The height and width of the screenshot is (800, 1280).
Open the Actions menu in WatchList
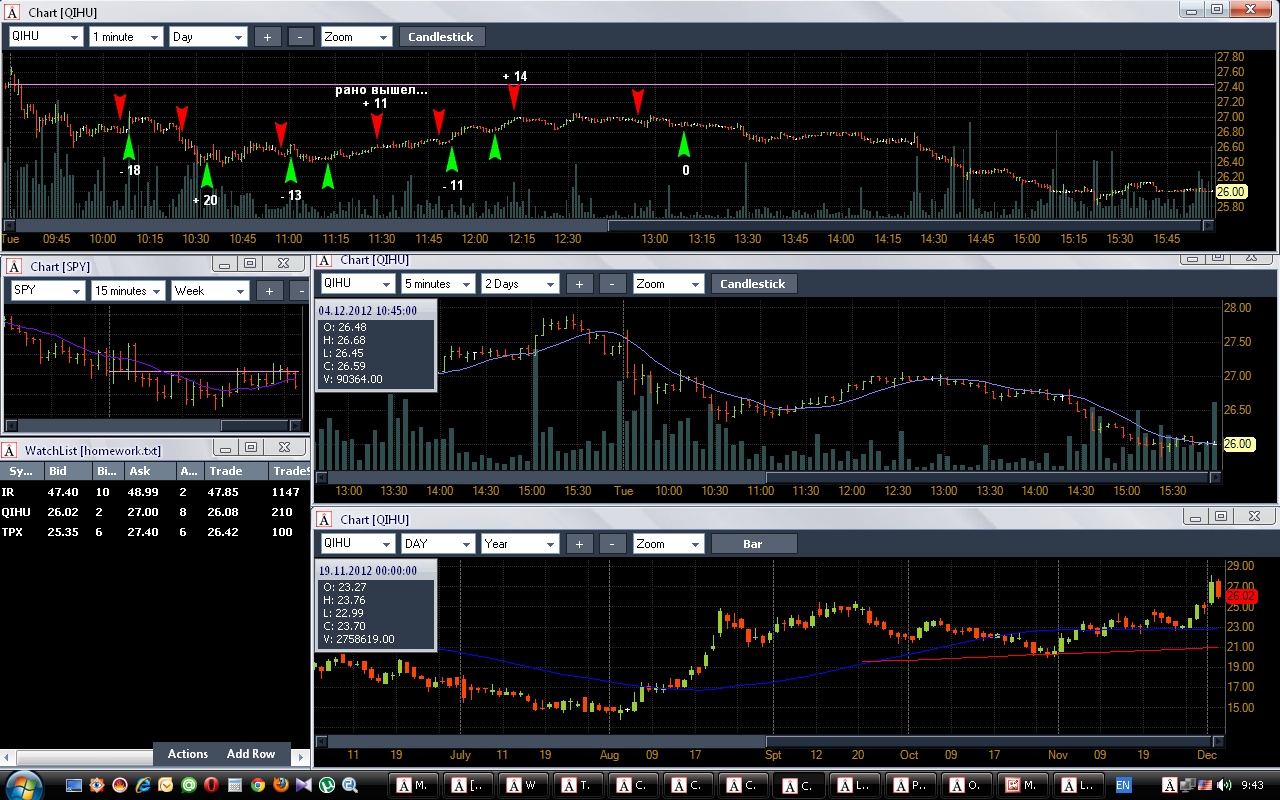(x=188, y=754)
